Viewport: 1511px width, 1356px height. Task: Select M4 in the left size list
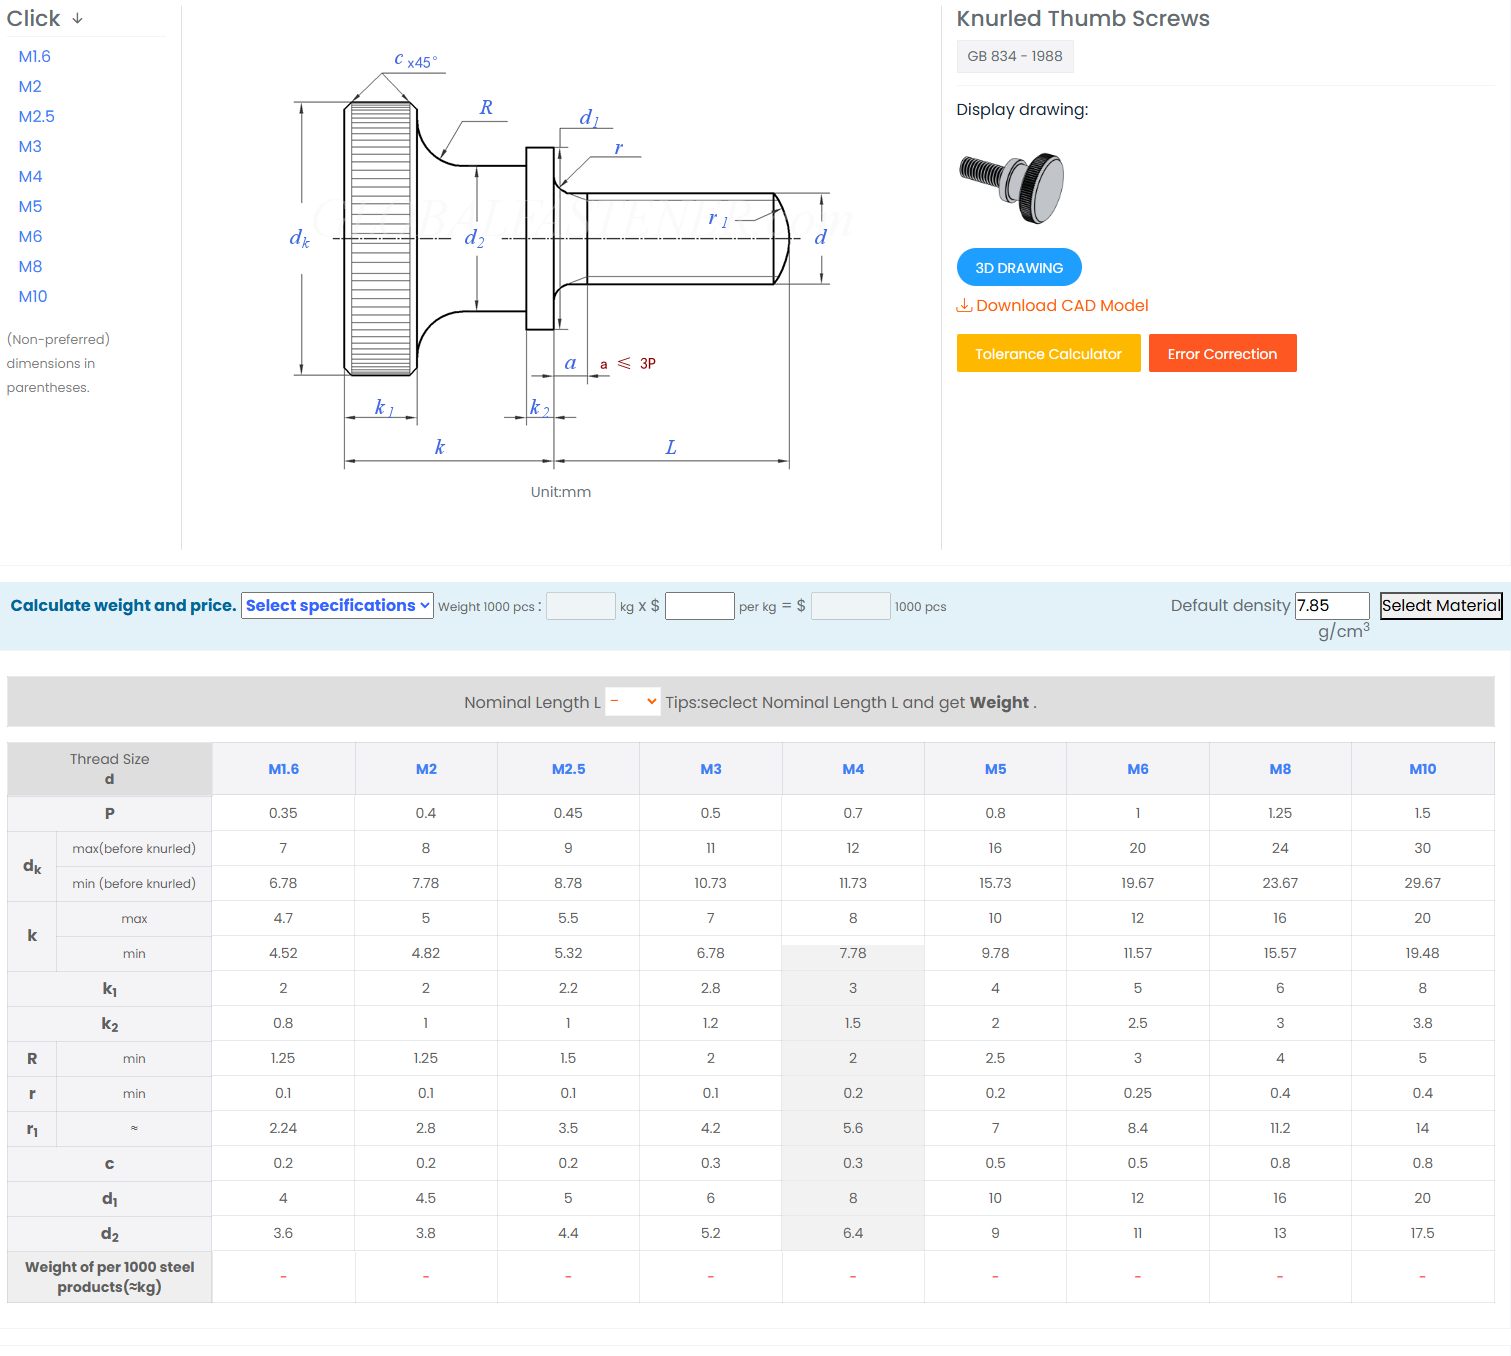pyautogui.click(x=31, y=177)
